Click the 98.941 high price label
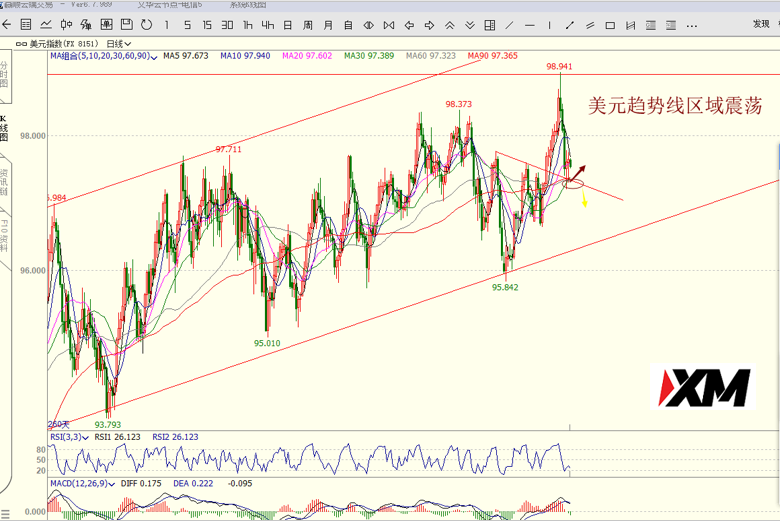 pyautogui.click(x=559, y=66)
